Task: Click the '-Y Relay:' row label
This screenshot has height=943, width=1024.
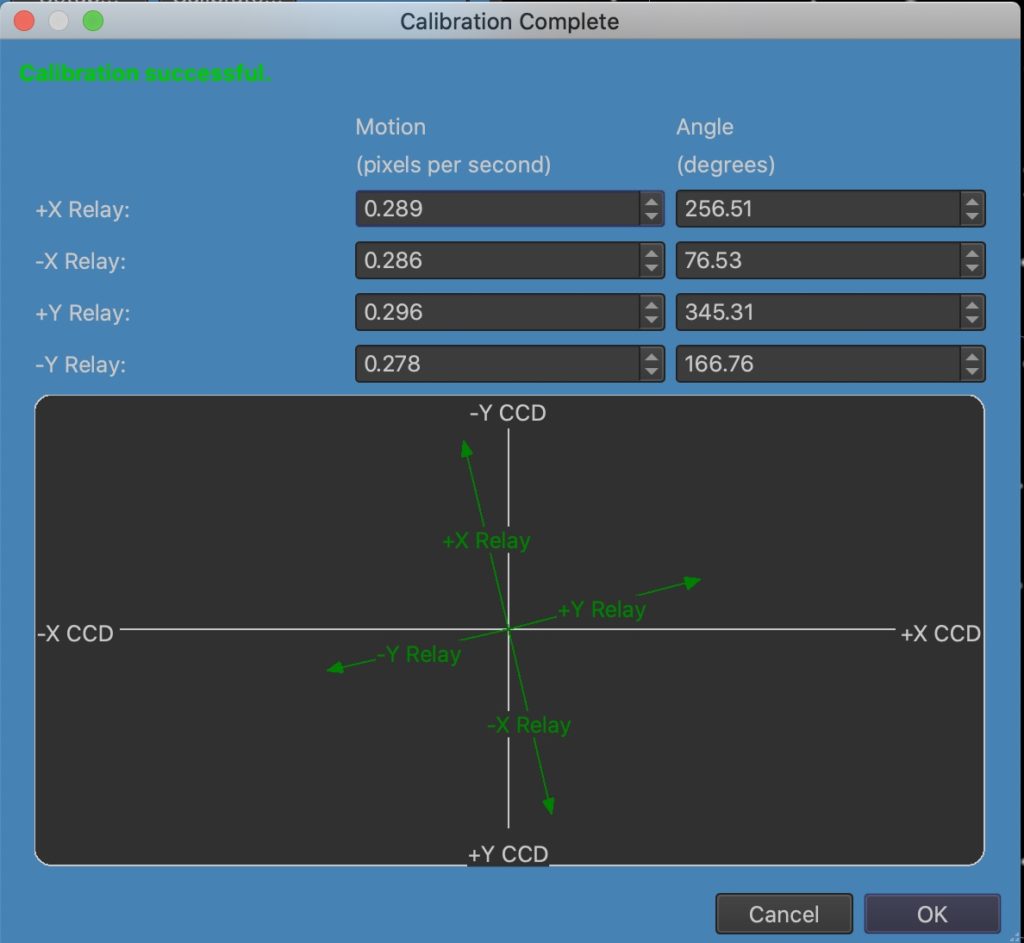Action: tap(80, 364)
